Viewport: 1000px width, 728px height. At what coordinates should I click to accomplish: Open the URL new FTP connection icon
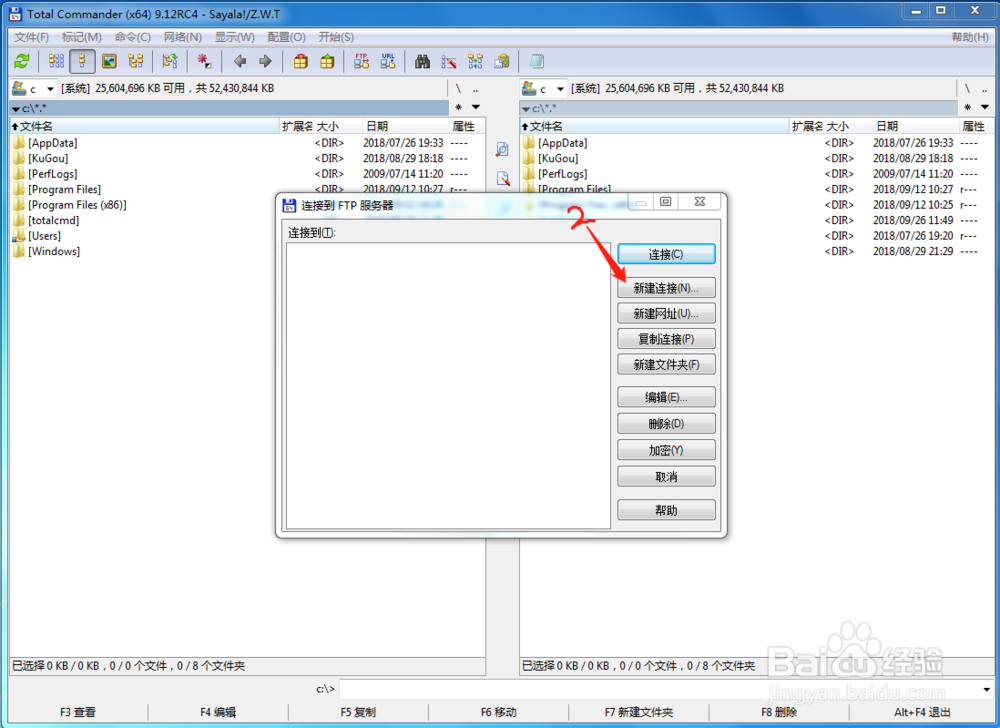[x=388, y=61]
